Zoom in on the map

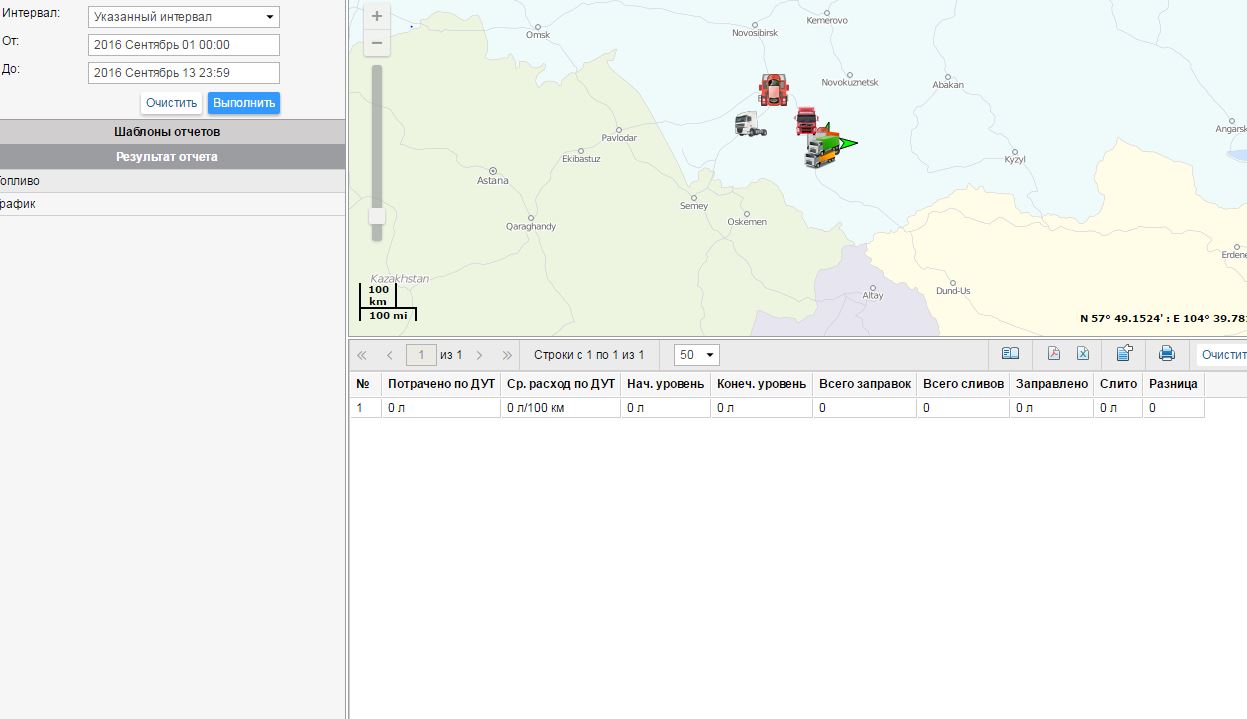point(377,16)
